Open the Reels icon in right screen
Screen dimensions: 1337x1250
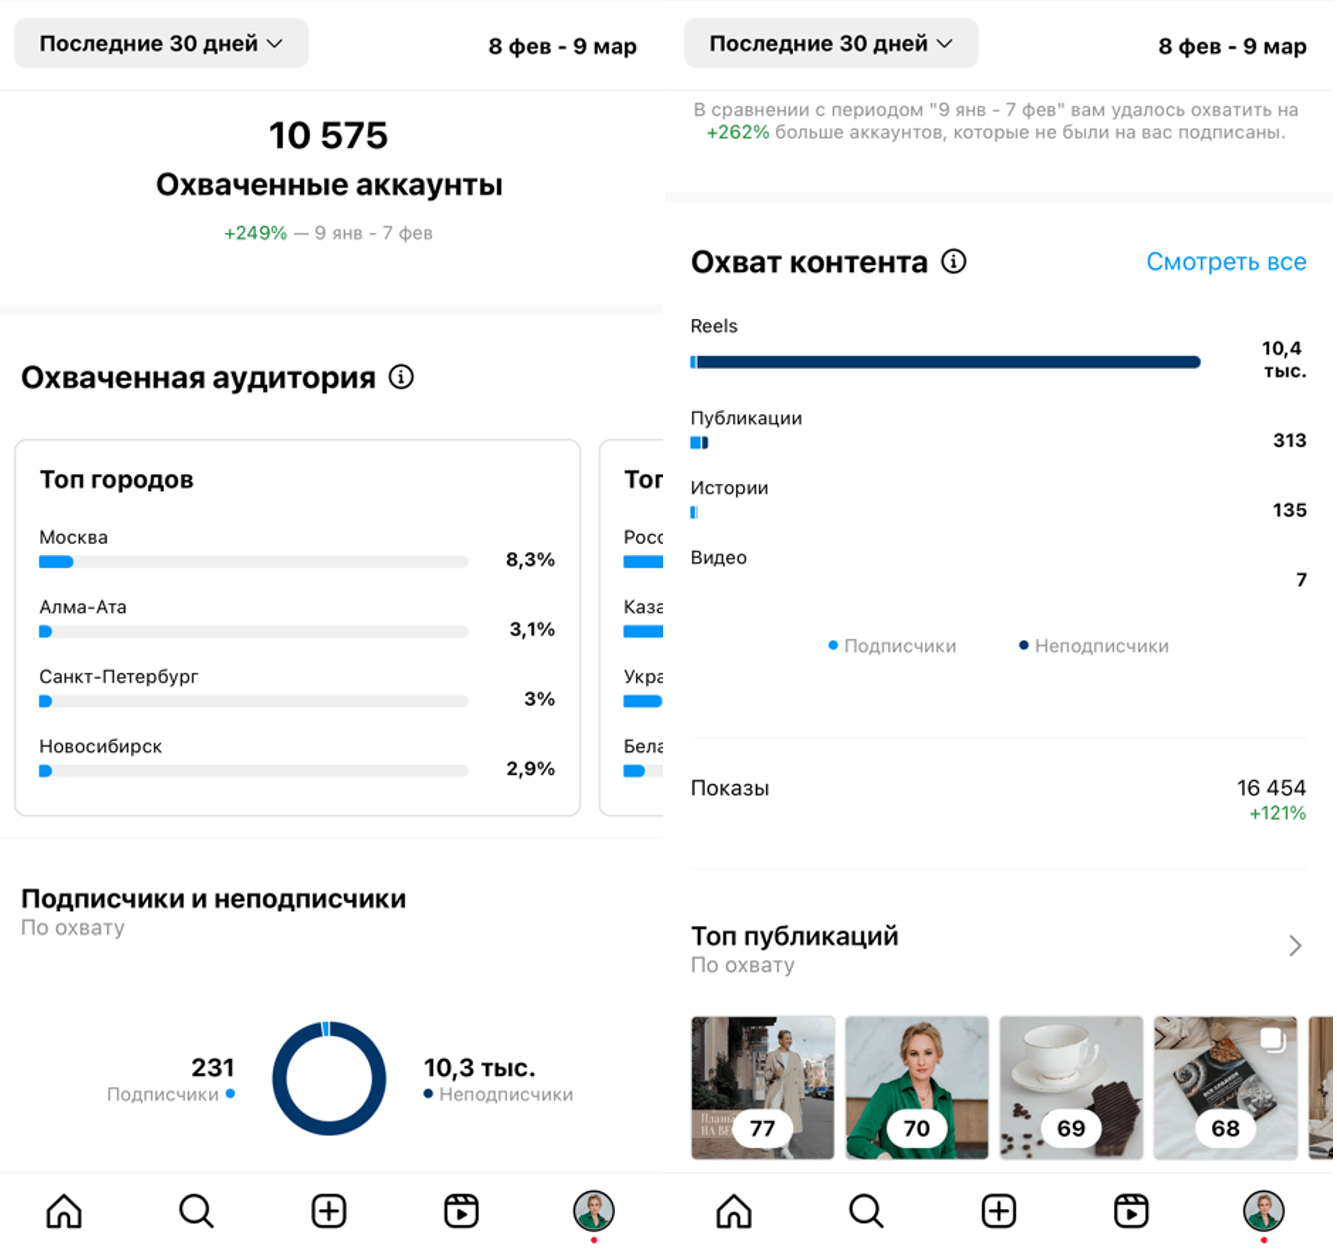point(1131,1211)
